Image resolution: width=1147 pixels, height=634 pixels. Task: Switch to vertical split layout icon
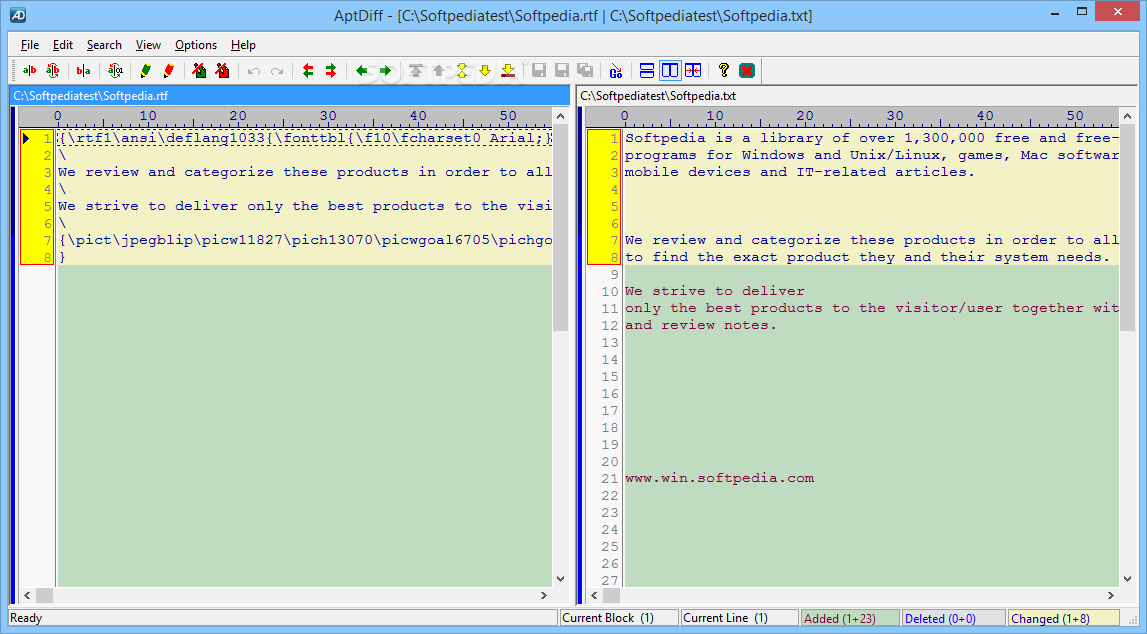670,70
